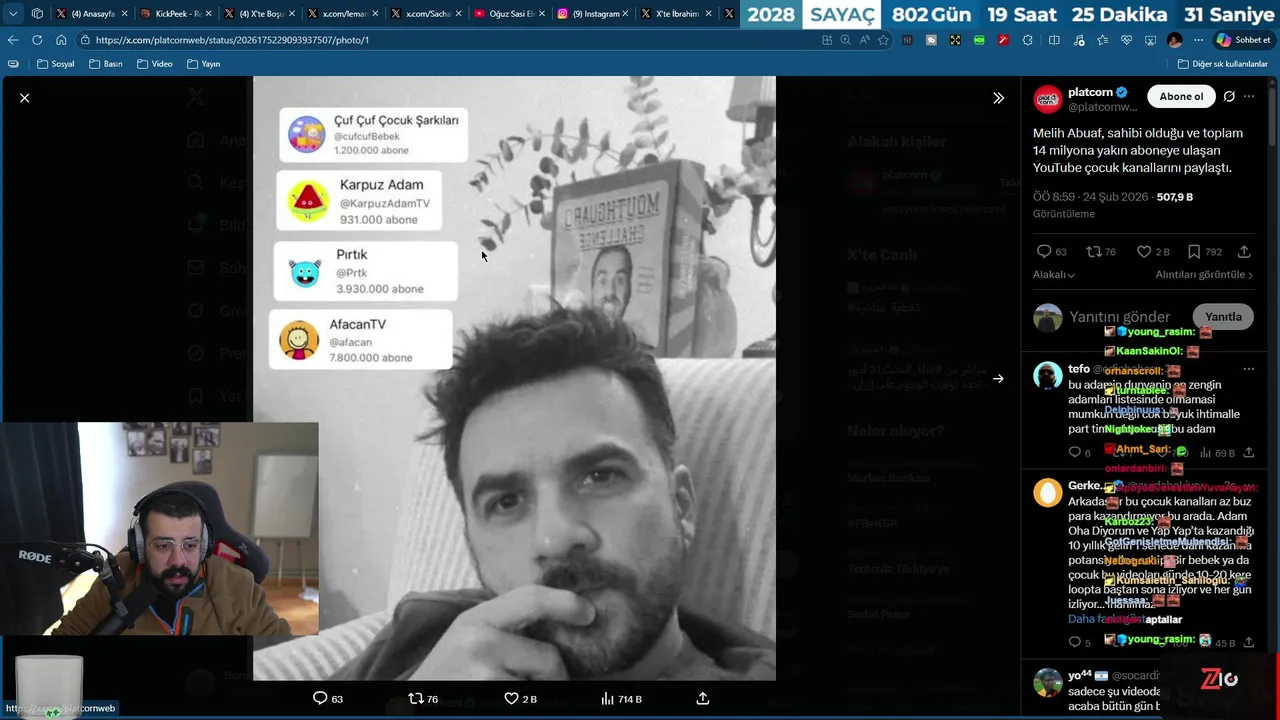Open browser profile avatar
Image resolution: width=1280 pixels, height=720 pixels.
[1174, 40]
